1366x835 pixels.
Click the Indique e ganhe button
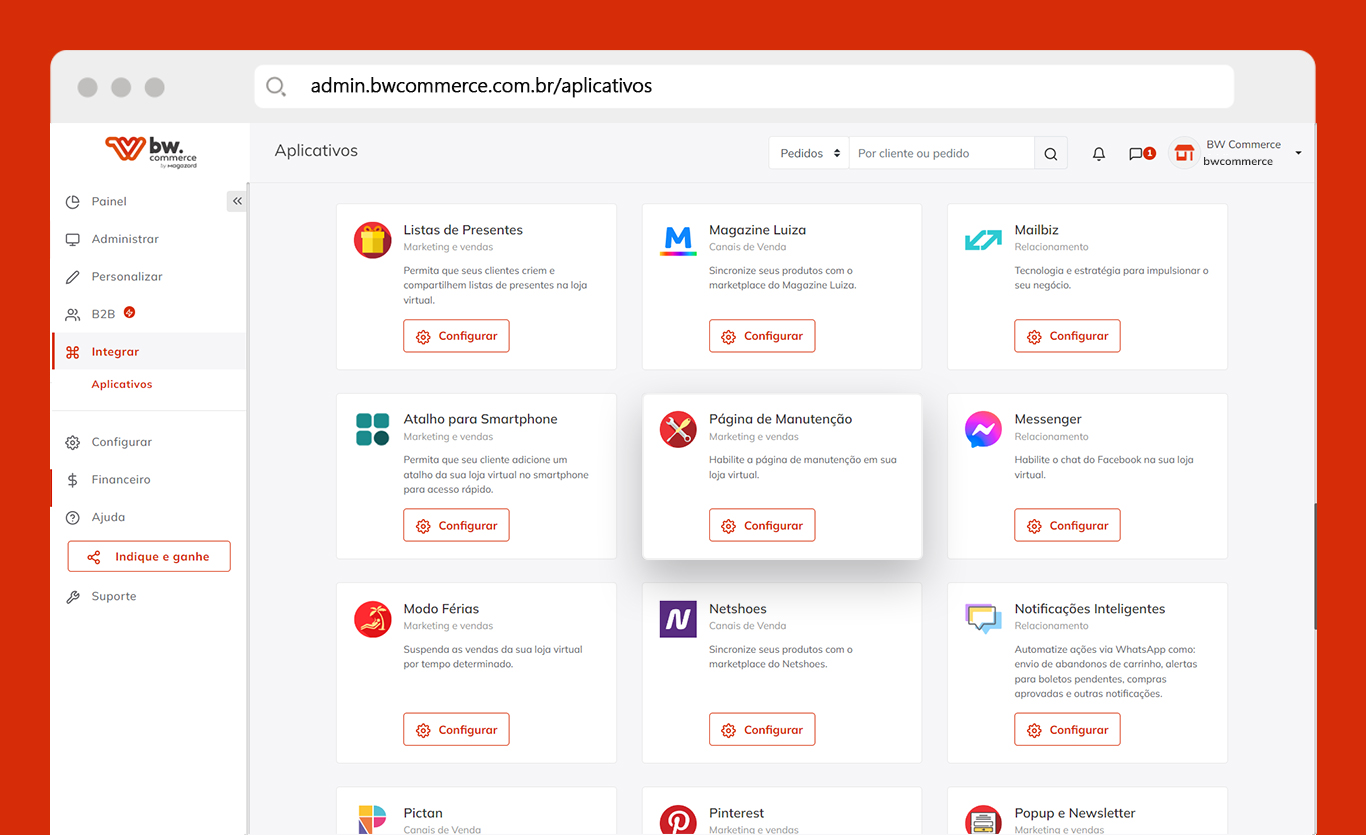[149, 557]
